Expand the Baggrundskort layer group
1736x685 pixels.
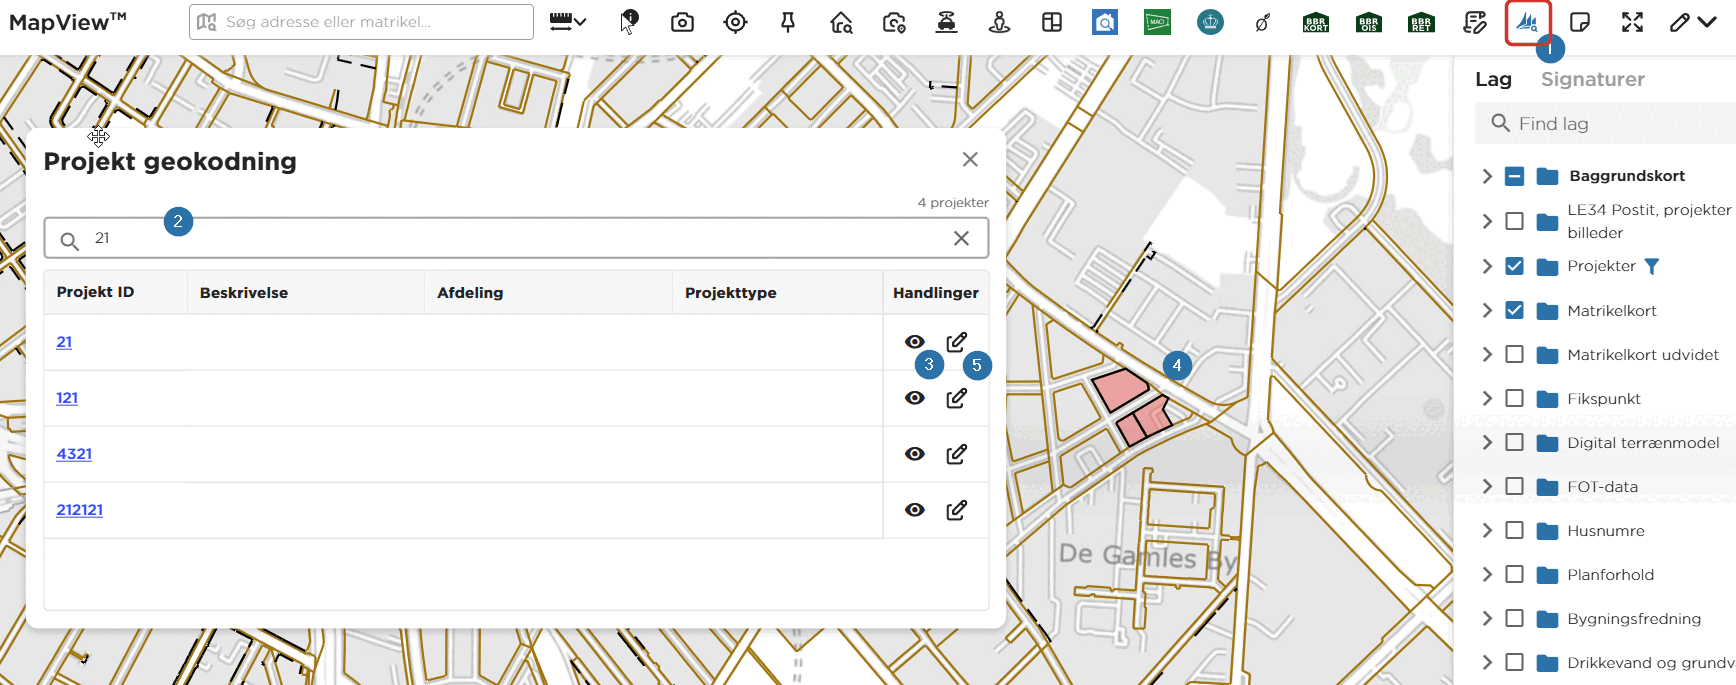click(1487, 176)
